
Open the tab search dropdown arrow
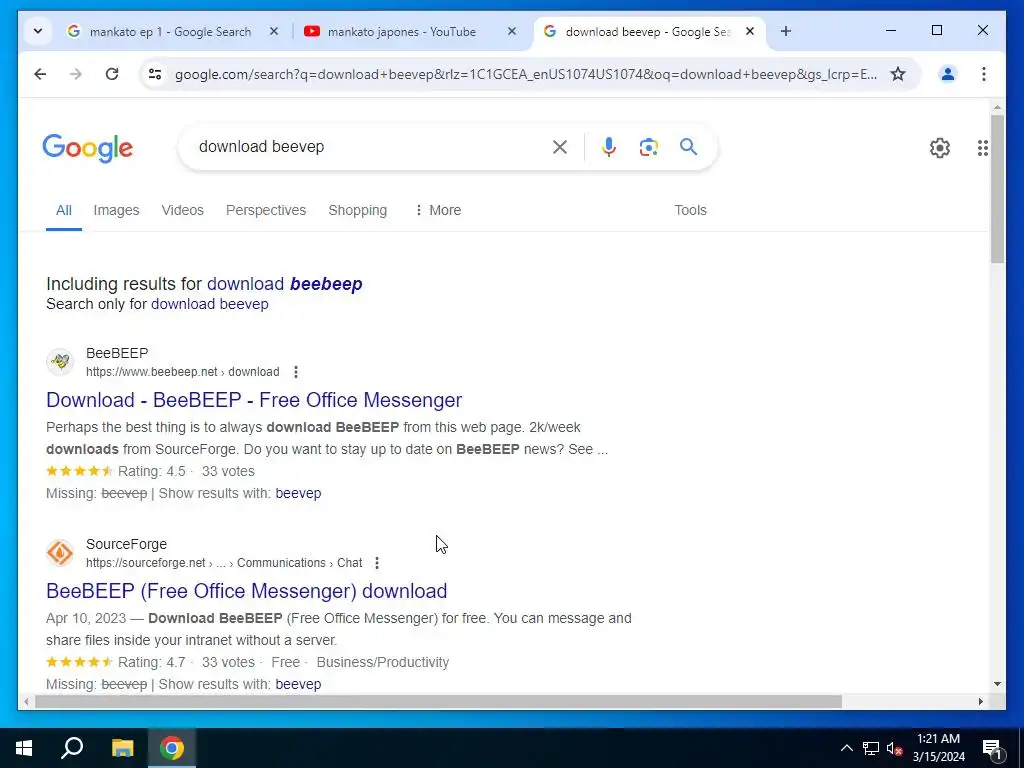click(x=38, y=31)
